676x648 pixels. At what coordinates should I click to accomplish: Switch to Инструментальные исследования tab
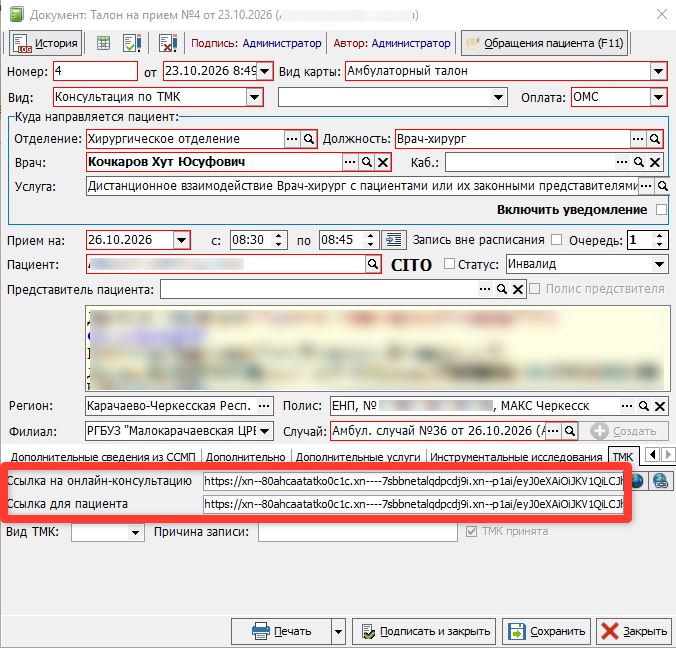(516, 457)
